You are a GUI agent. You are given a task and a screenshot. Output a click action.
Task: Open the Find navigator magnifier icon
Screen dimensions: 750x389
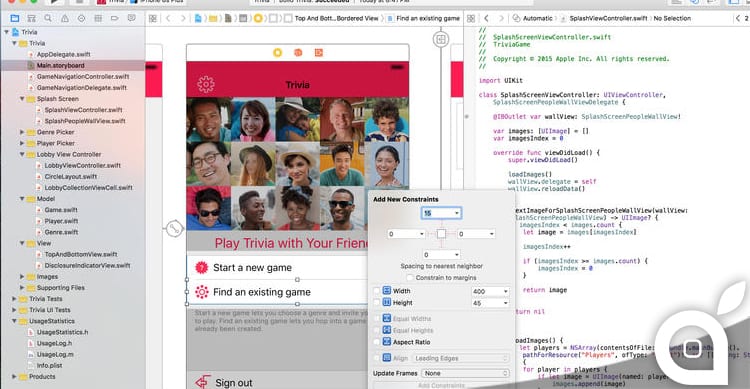click(x=48, y=18)
